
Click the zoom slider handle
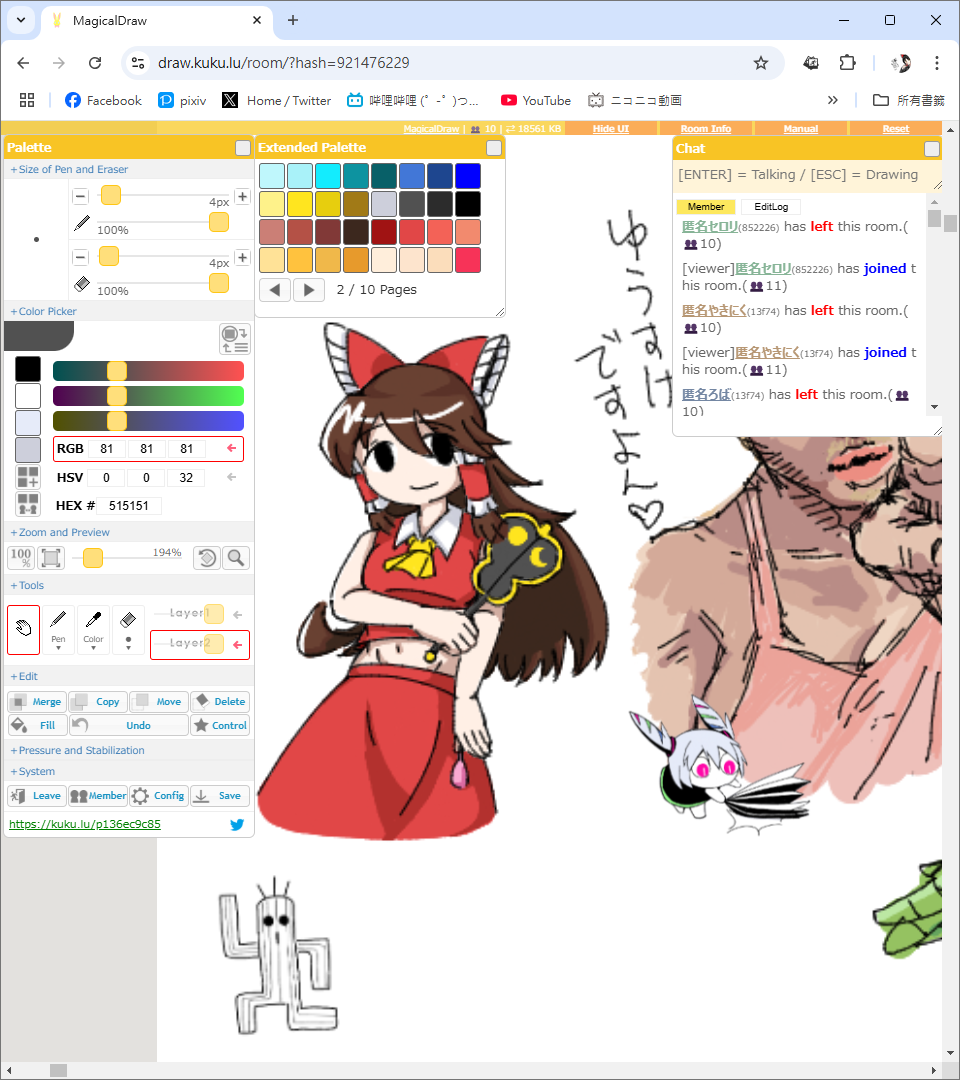(x=93, y=558)
